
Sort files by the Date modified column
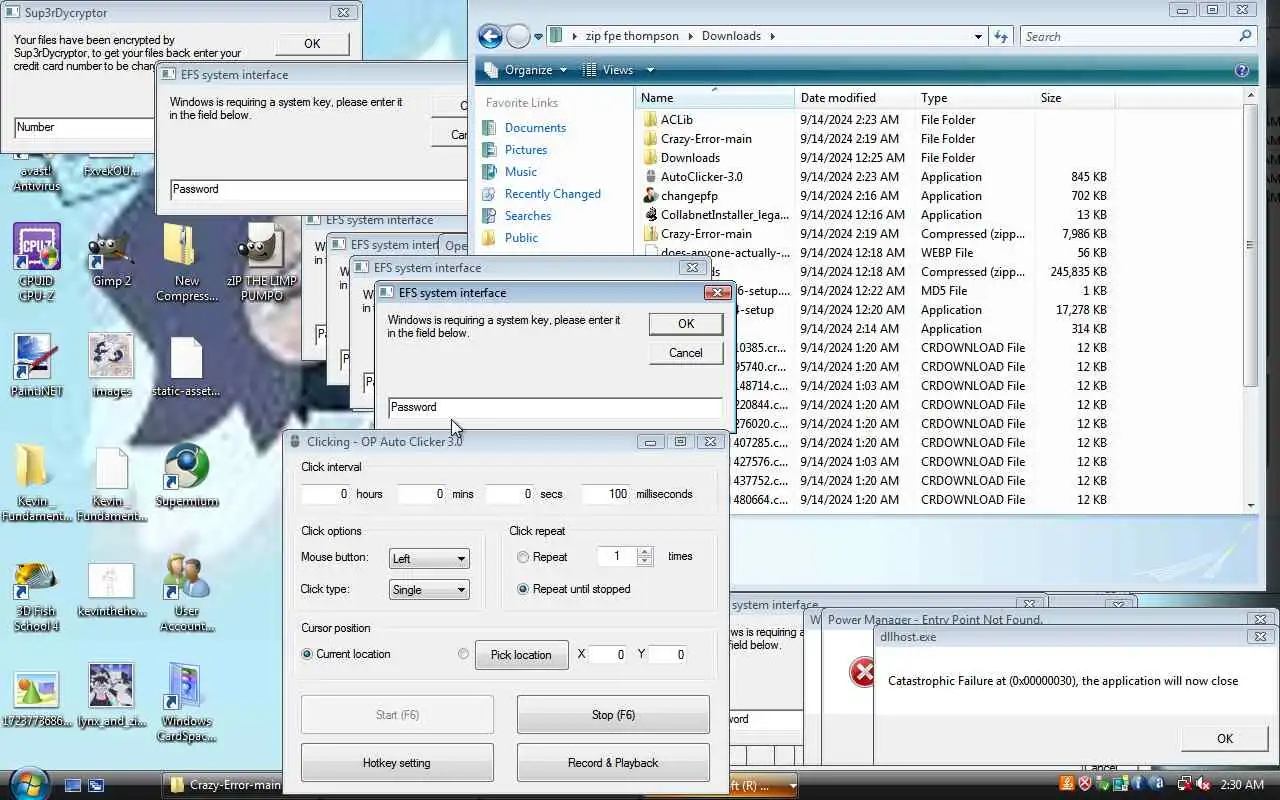[855, 98]
